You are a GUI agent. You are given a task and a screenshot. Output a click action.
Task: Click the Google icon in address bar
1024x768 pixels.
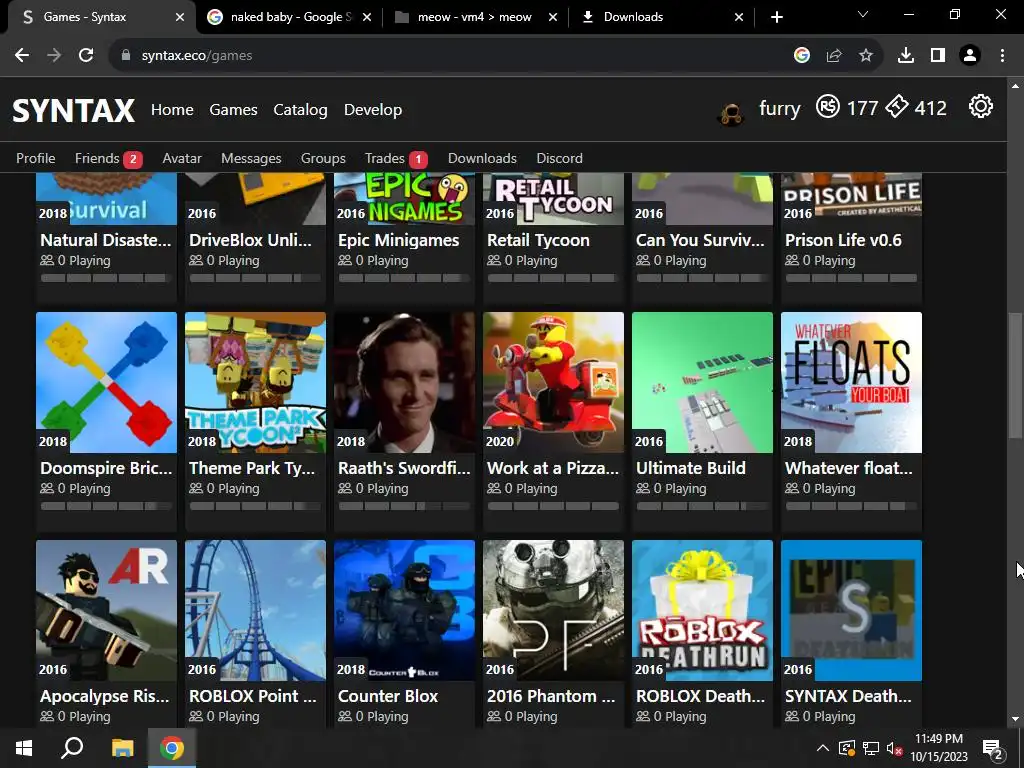tap(802, 56)
